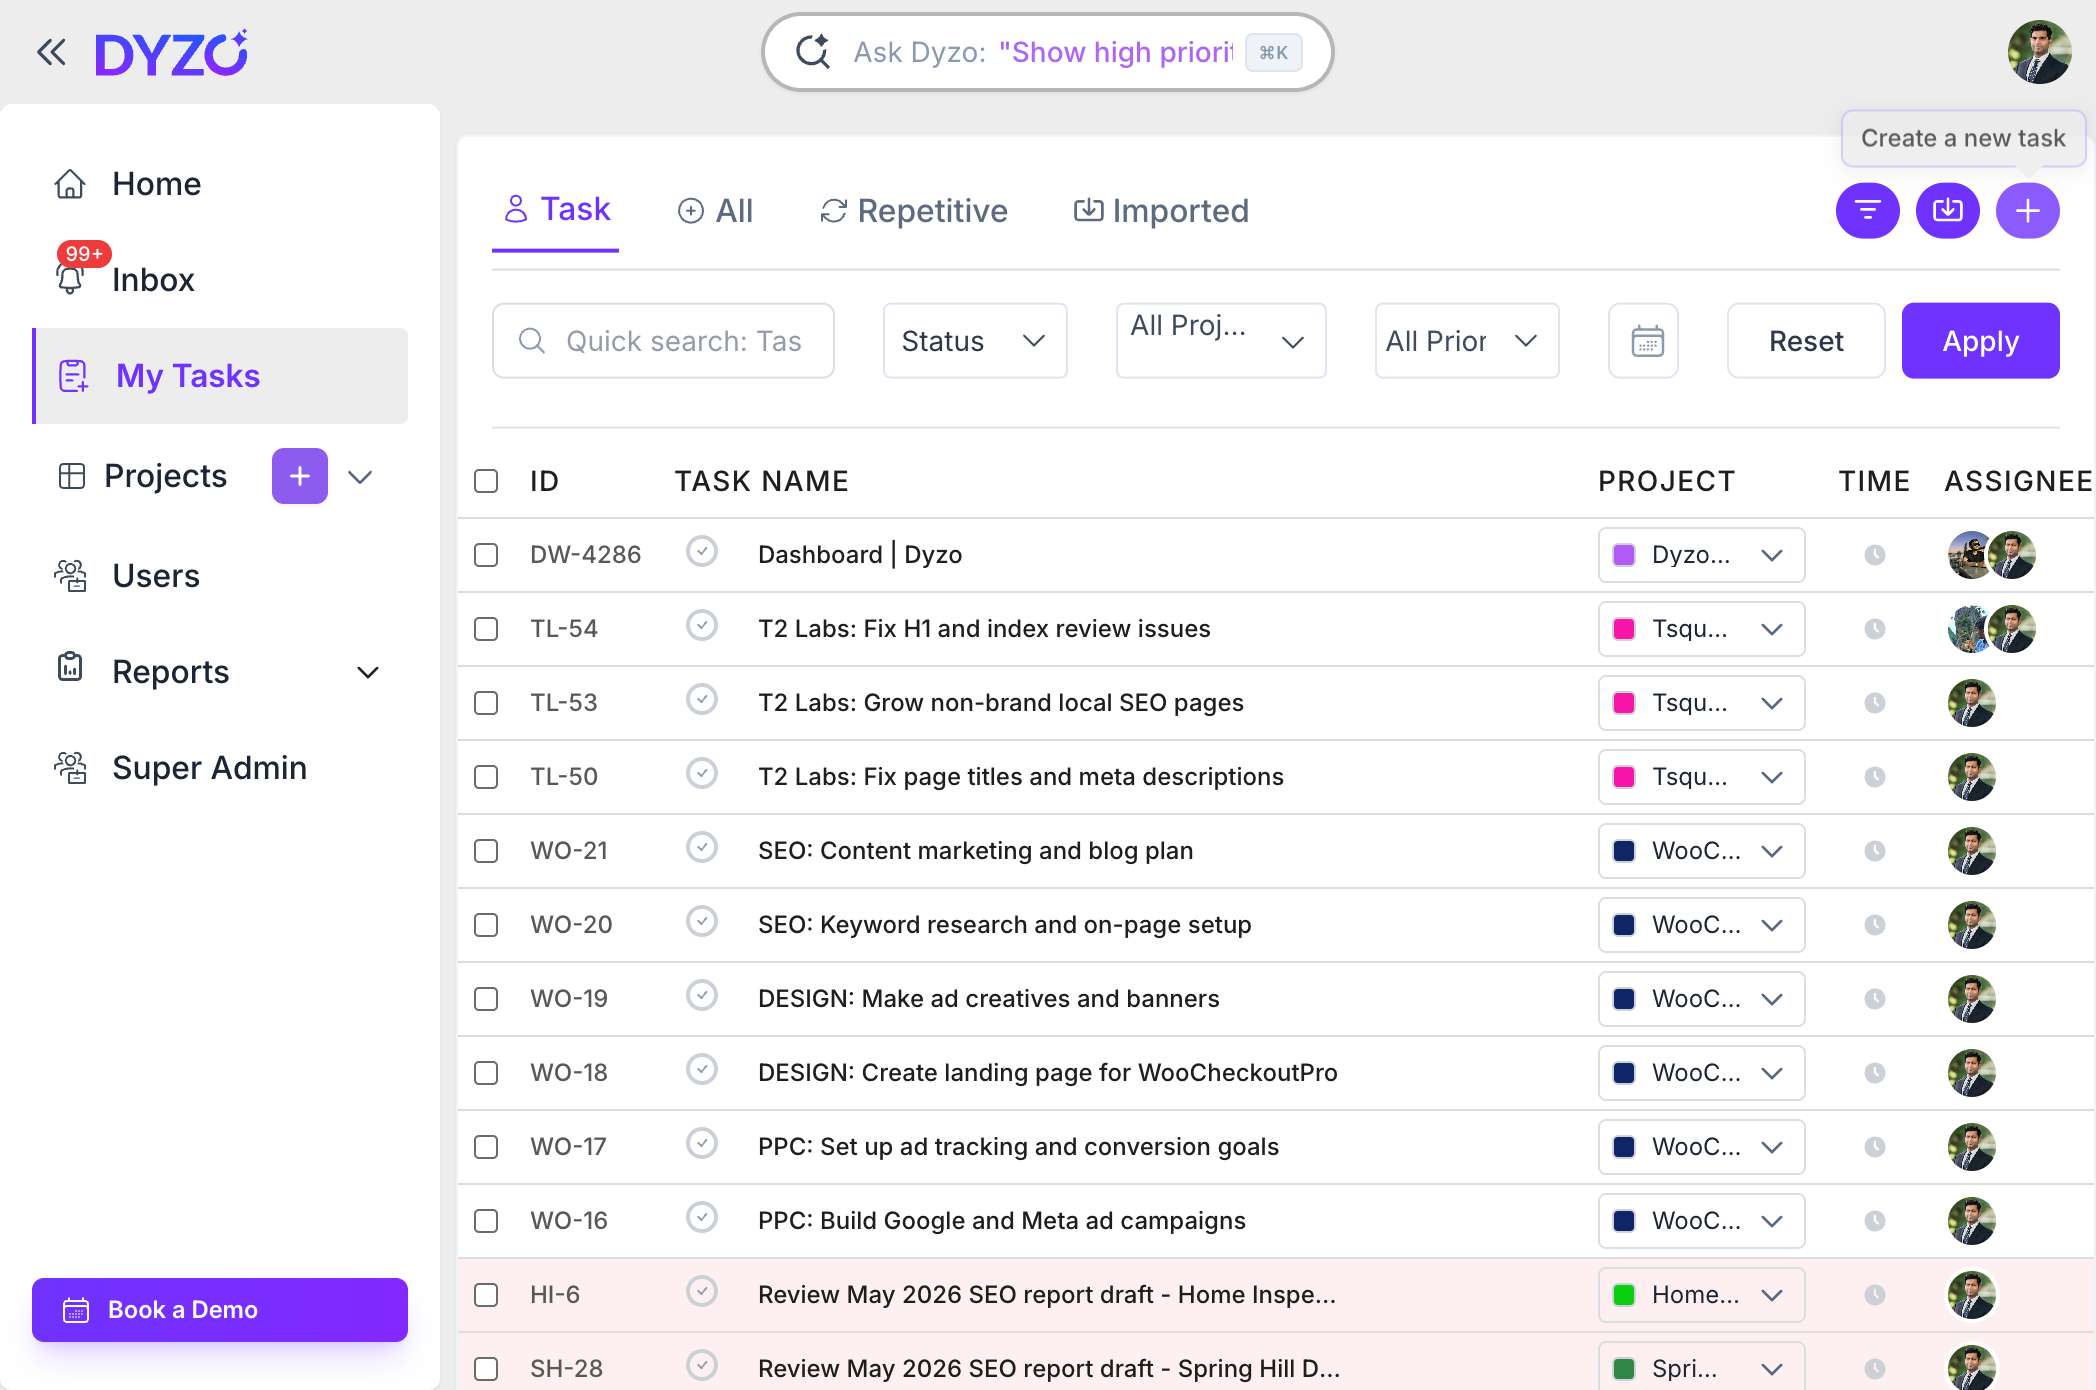The width and height of the screenshot is (2096, 1390).
Task: Open the Status dropdown
Action: pyautogui.click(x=975, y=341)
